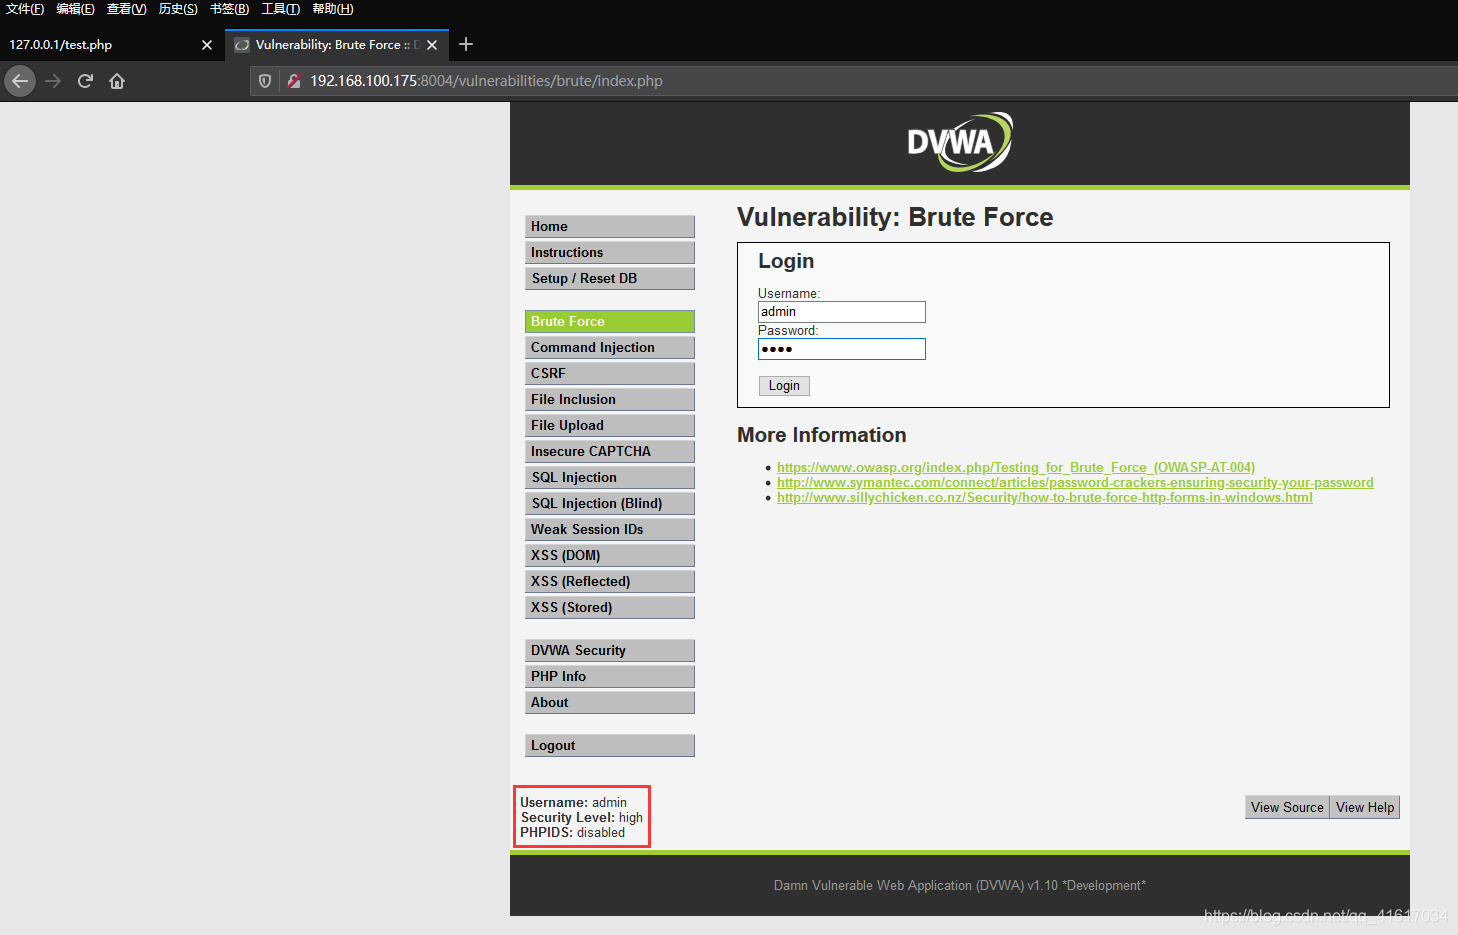The height and width of the screenshot is (935, 1458).
Task: Click the DVWA logo
Action: coord(960,142)
